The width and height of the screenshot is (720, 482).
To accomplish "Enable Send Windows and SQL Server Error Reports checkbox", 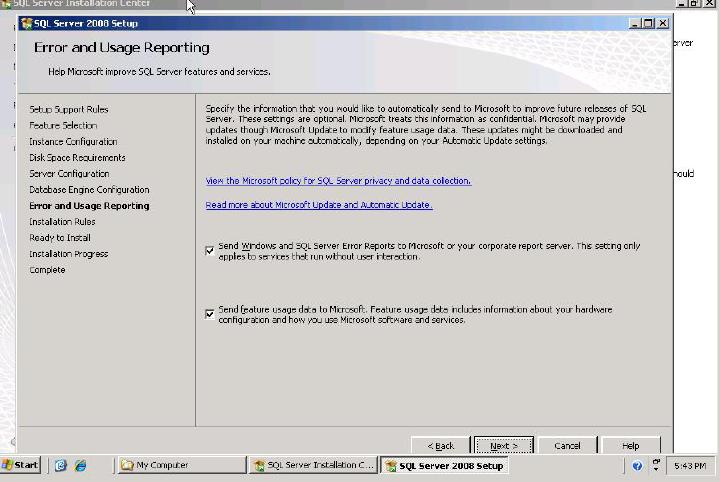I will (x=209, y=251).
